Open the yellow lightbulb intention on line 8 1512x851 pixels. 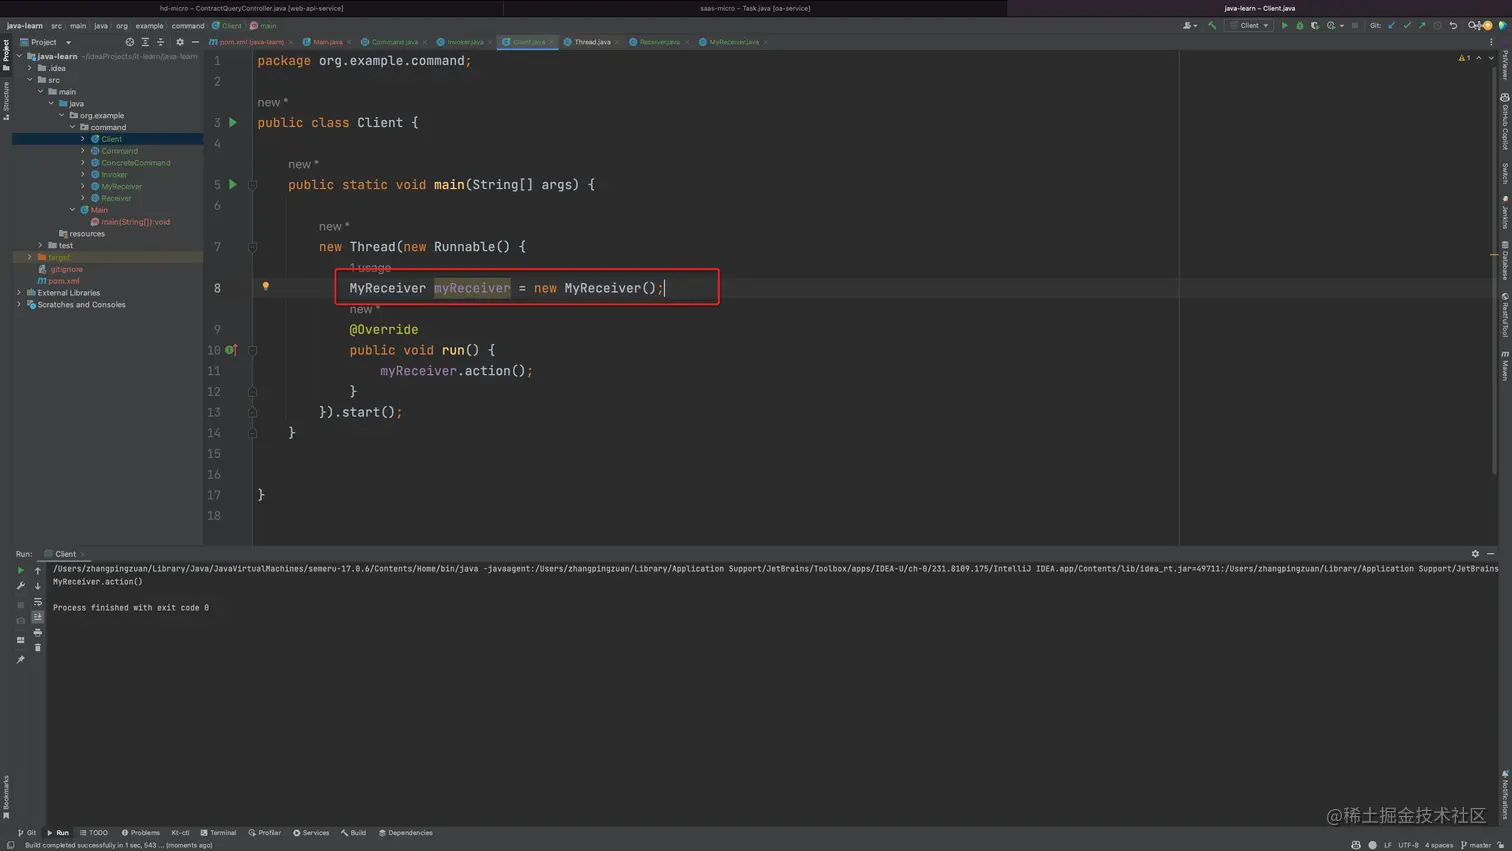(x=265, y=286)
